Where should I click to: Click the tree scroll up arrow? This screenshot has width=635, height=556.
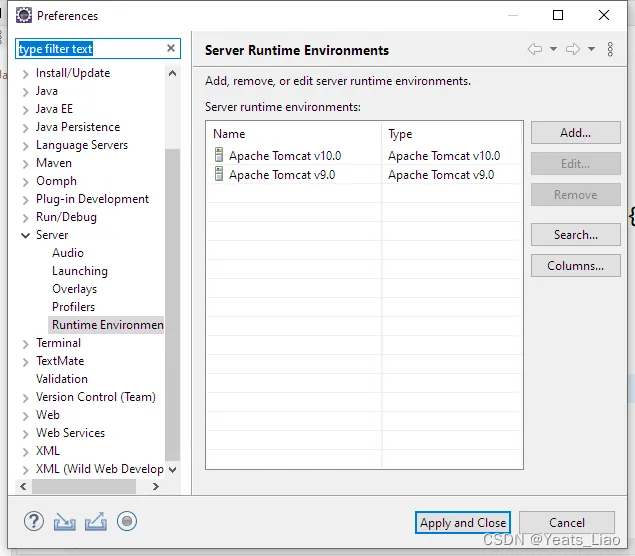[173, 73]
